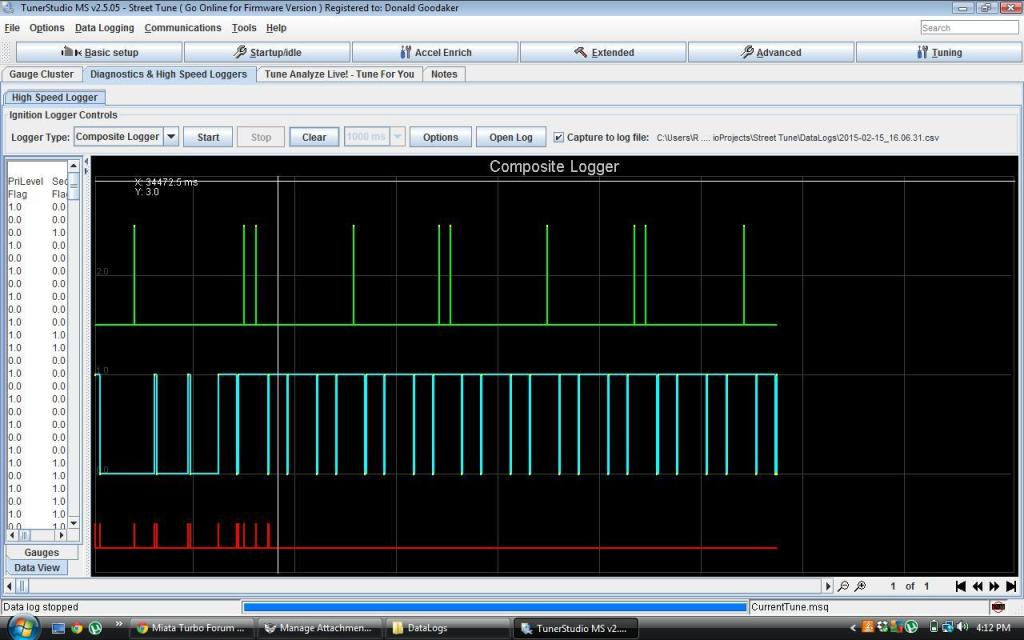Expand the Logger Type dropdown
This screenshot has width=1024, height=640.
170,137
